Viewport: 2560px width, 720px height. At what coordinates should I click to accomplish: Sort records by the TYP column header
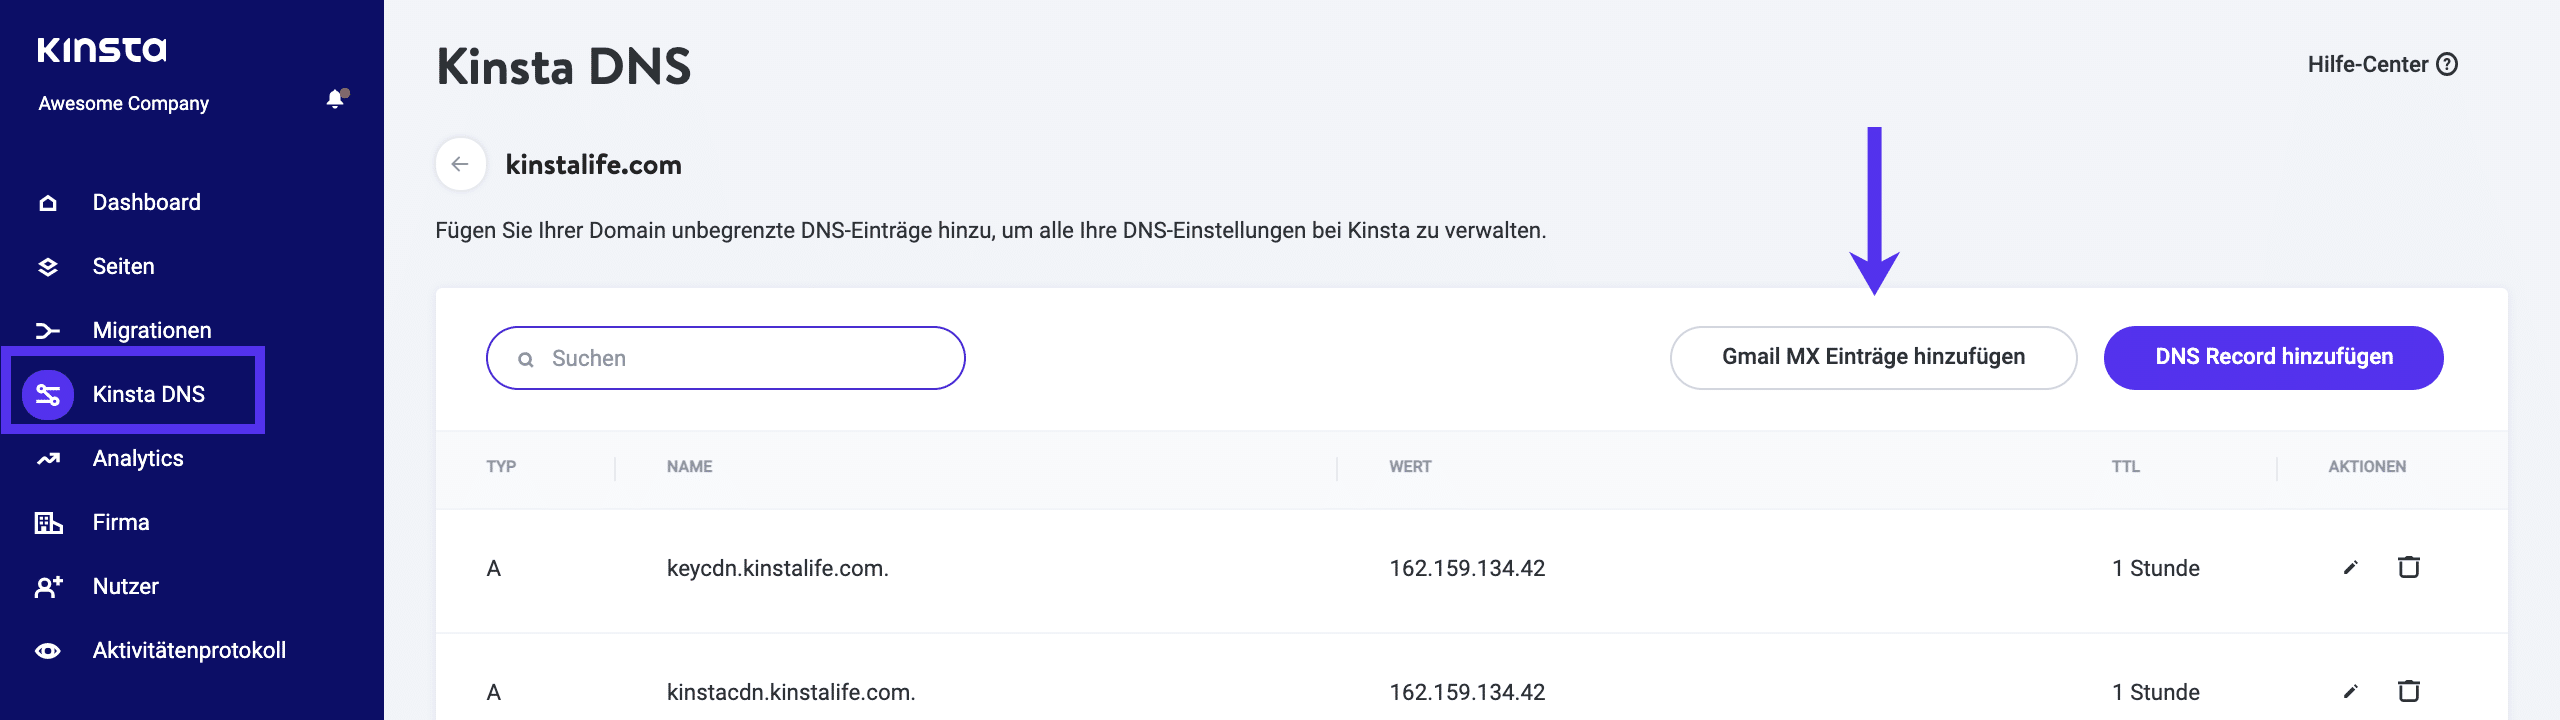501,466
